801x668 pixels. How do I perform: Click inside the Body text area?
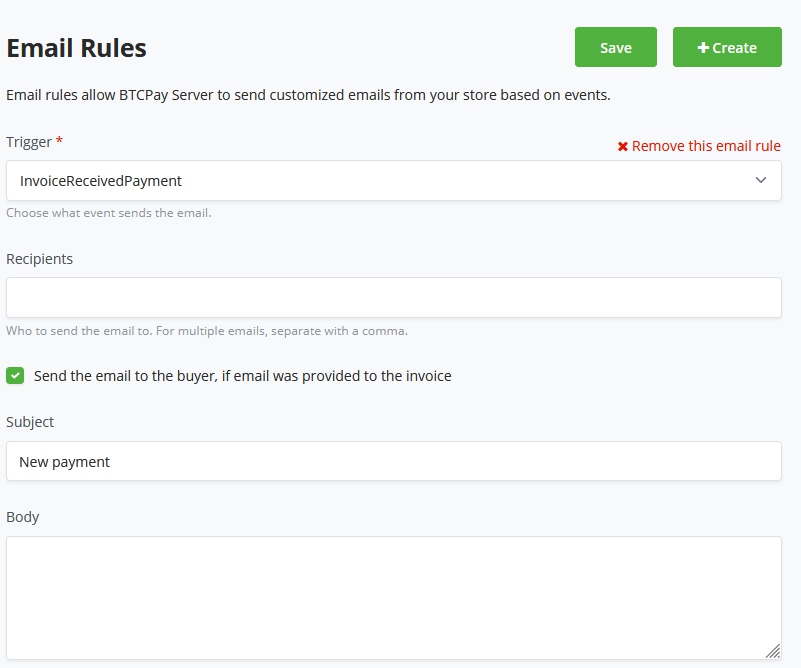click(393, 597)
